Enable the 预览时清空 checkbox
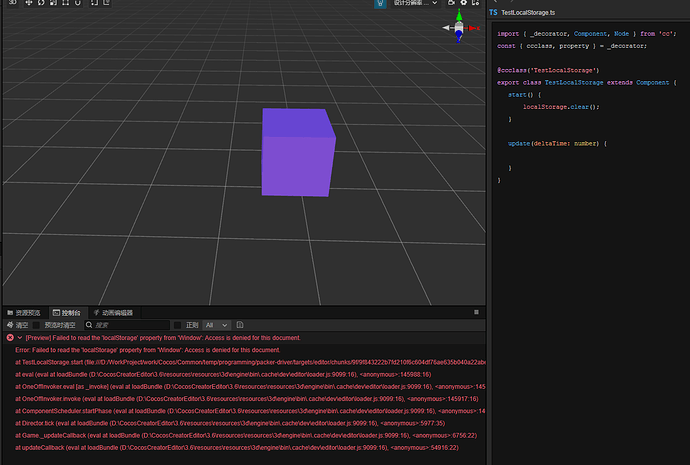Viewport: 690px width, 465px height. pyautogui.click(x=37, y=325)
